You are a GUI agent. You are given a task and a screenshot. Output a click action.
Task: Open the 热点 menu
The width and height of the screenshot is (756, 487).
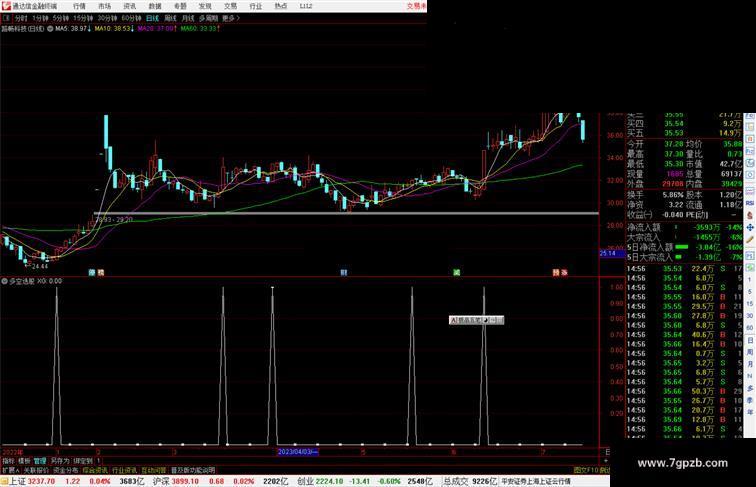pos(281,6)
